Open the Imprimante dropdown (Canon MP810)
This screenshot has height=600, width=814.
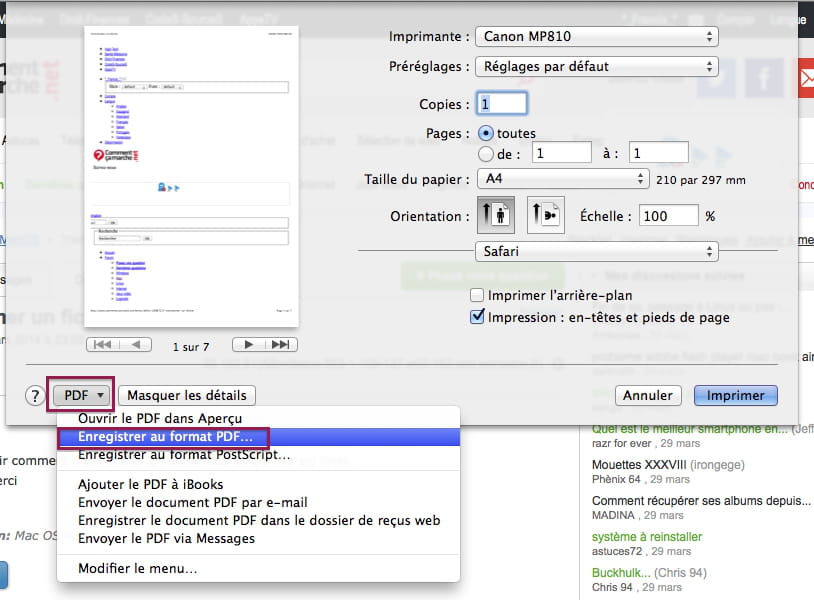(596, 36)
